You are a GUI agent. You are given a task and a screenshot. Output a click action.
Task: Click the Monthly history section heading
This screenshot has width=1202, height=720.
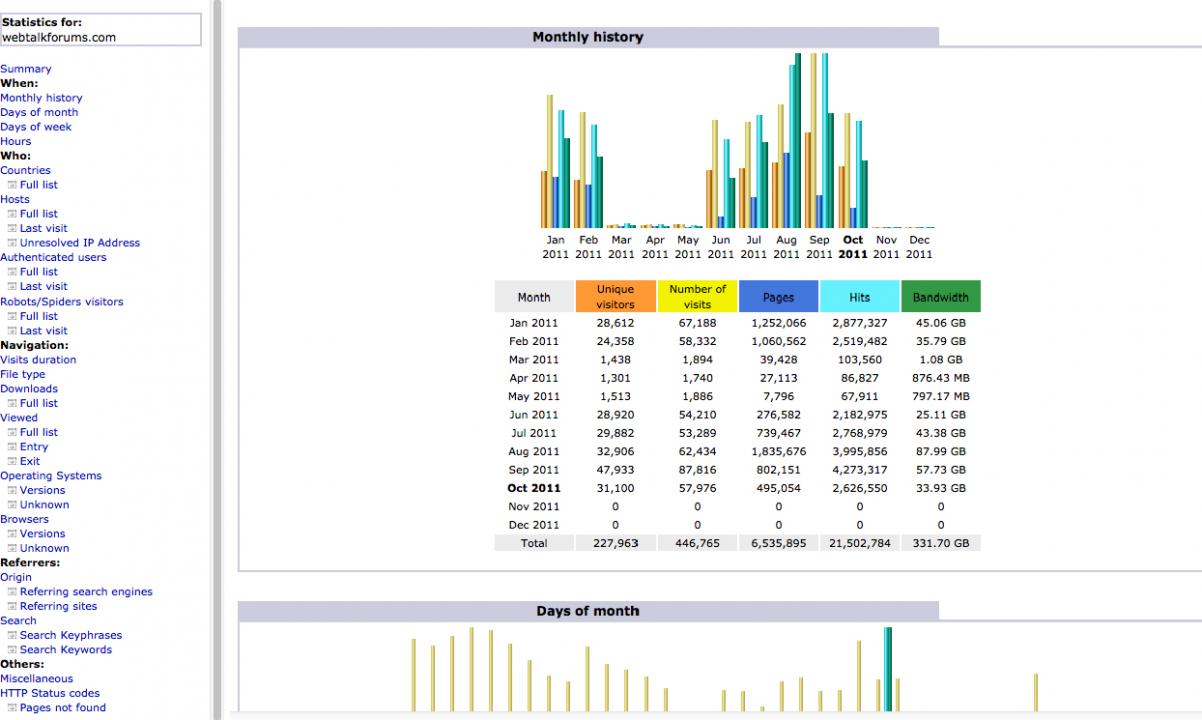(588, 37)
